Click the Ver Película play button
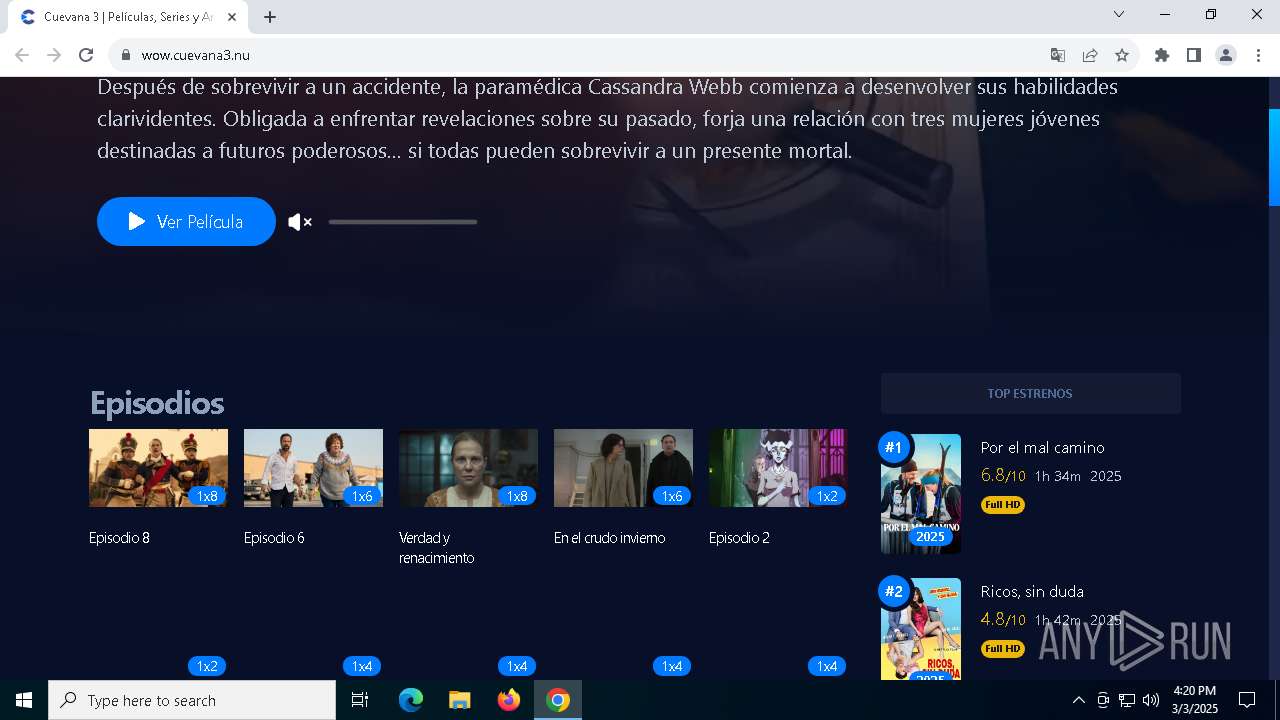Screen dimensions: 1280x720 [x=186, y=221]
